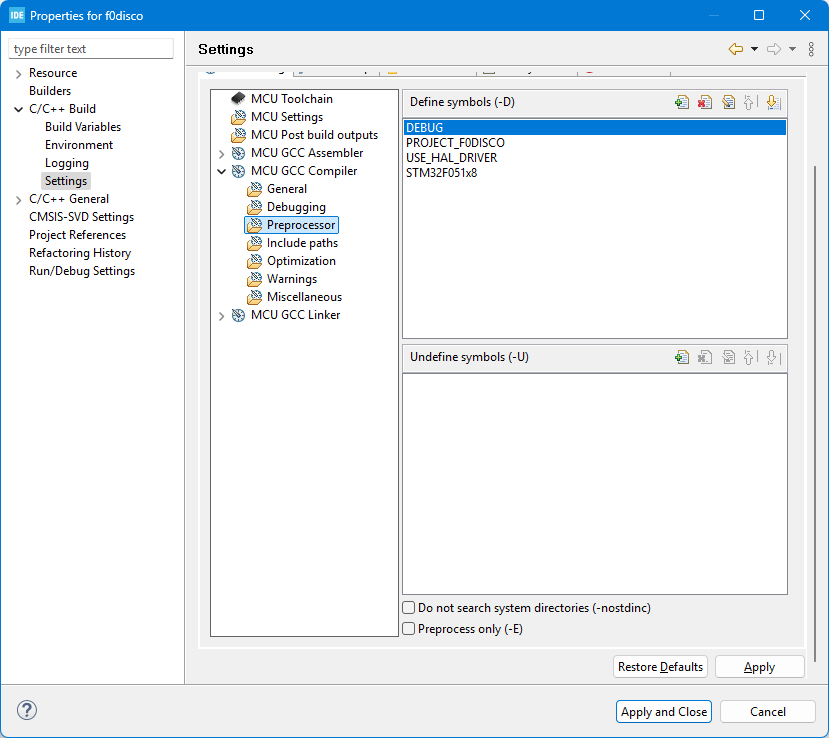Open Run/Debug Settings page
Screen dimensions: 829x738
coord(82,271)
